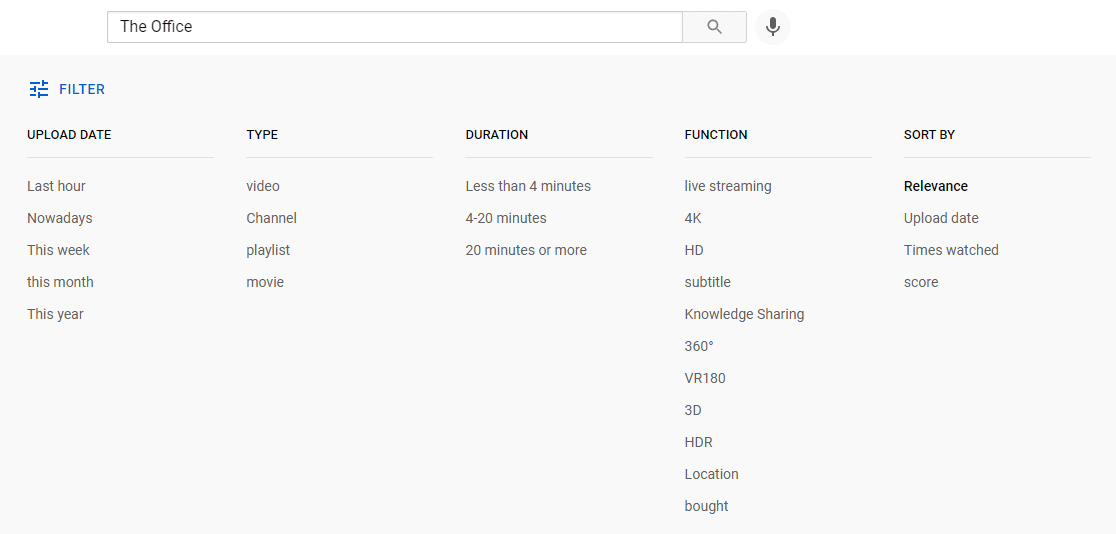The height and width of the screenshot is (534, 1116).
Task: Click the filter sliders icon
Action: tap(39, 89)
